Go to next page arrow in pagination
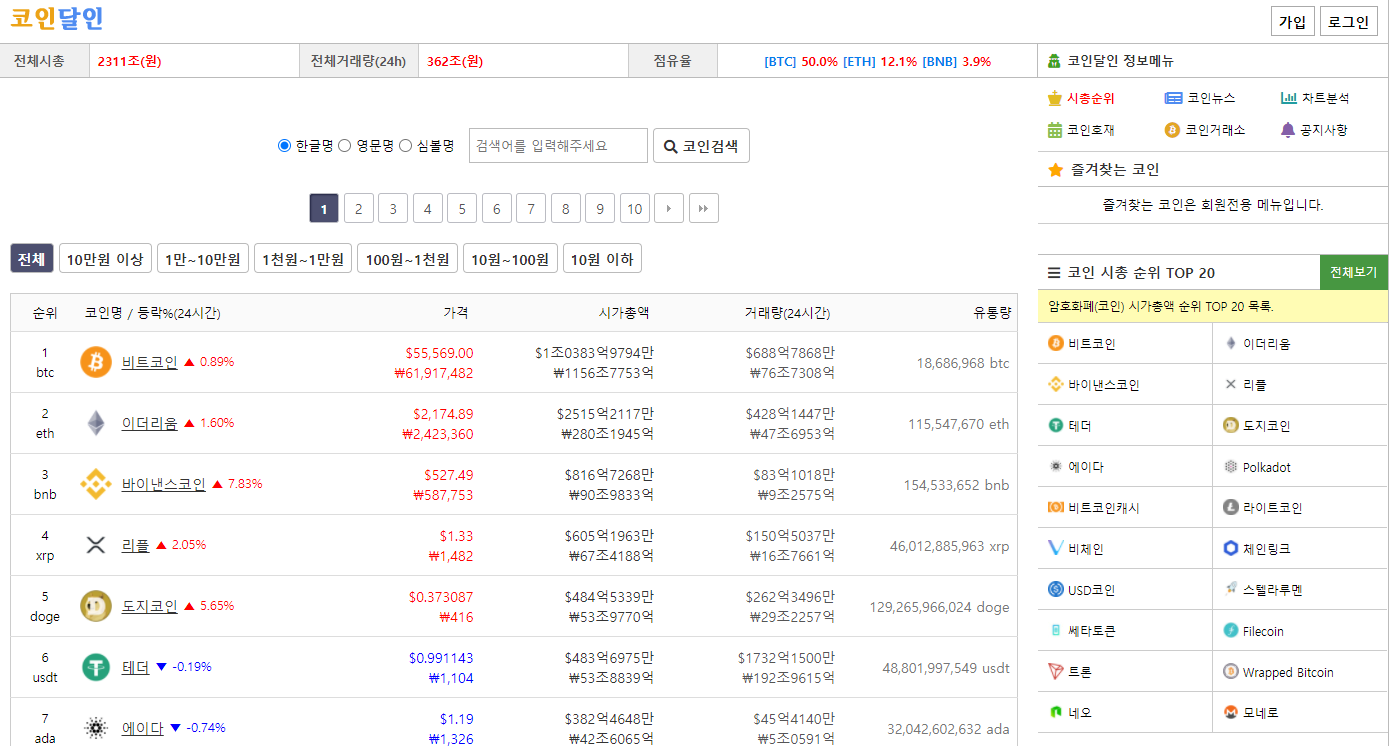 pos(669,209)
